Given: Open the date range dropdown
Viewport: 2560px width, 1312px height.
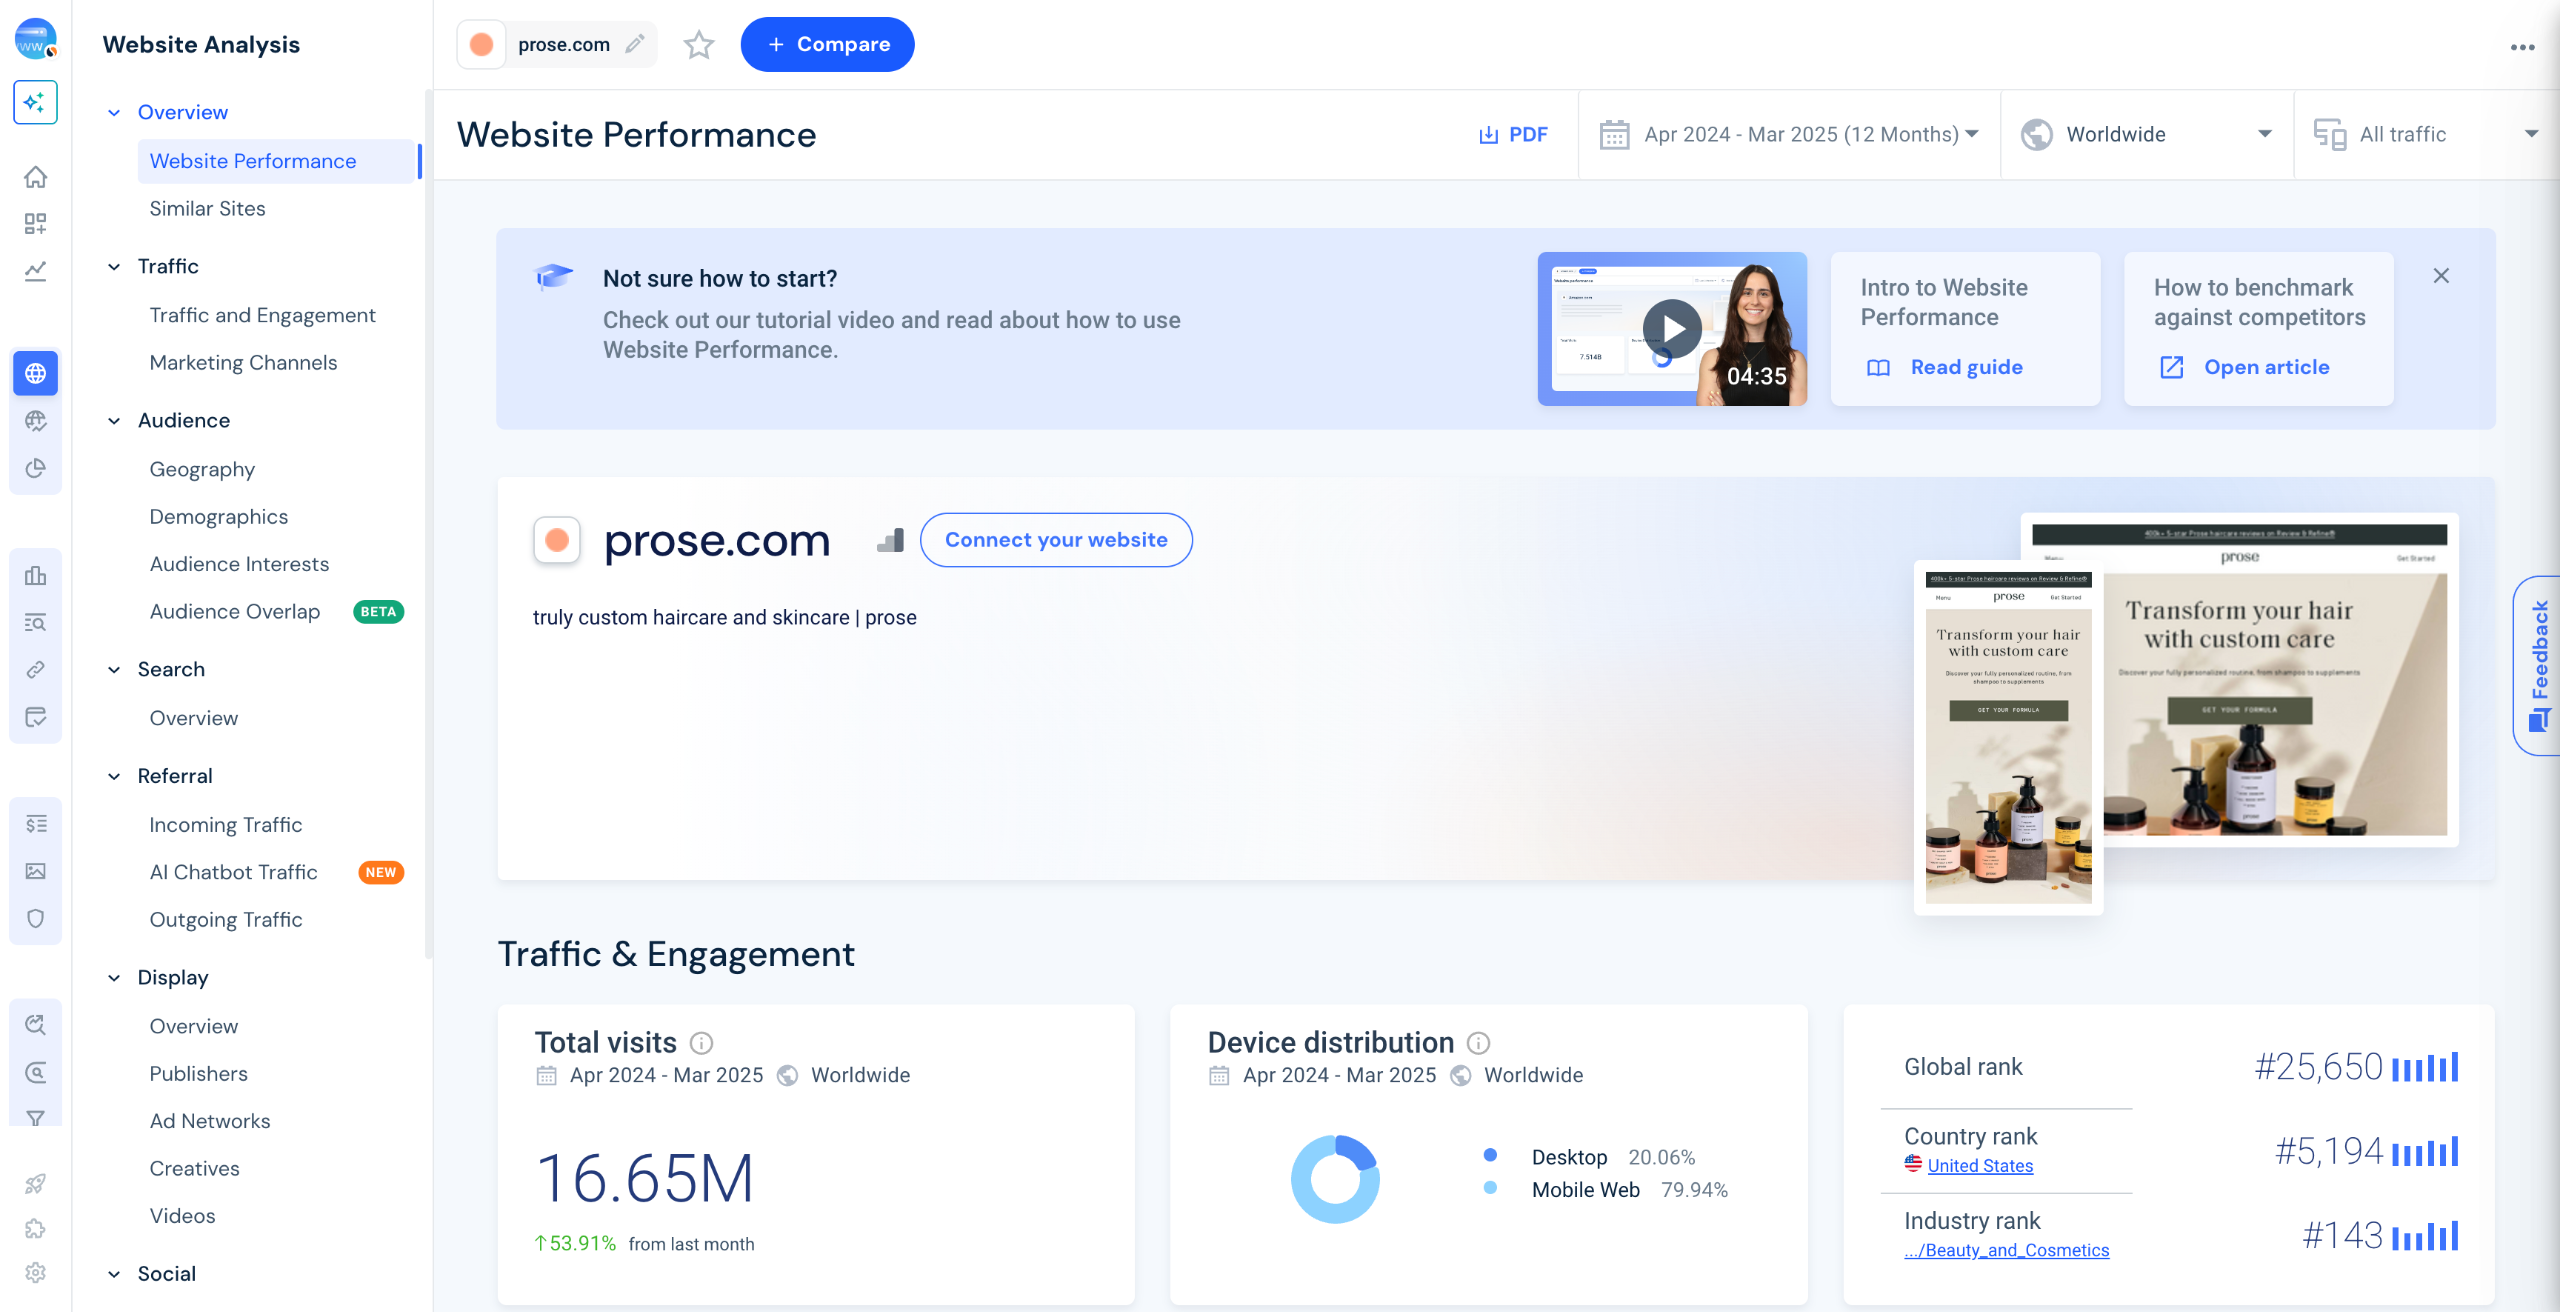Looking at the screenshot, I should pos(1789,134).
